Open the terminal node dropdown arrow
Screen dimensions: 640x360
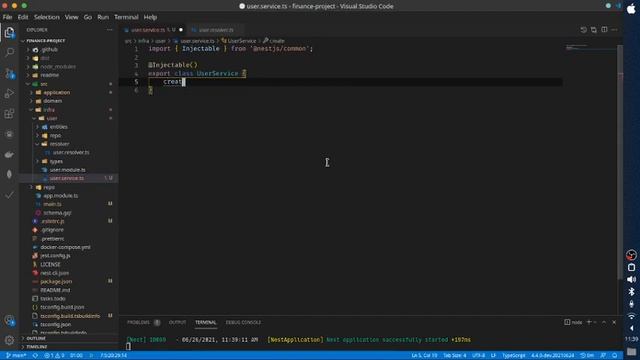click(x=595, y=322)
